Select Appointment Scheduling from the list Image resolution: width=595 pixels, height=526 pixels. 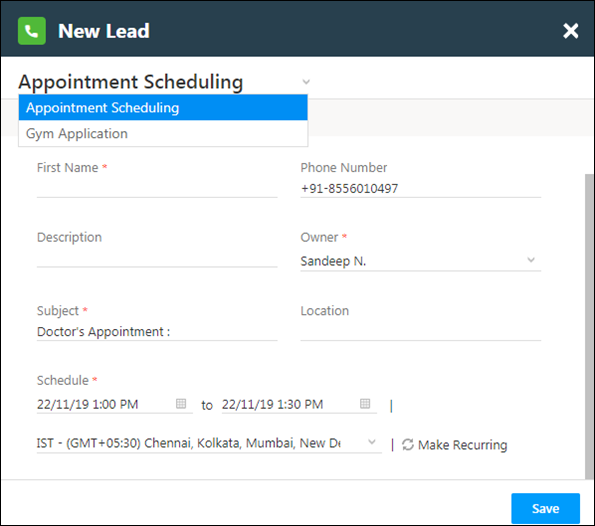[163, 108]
